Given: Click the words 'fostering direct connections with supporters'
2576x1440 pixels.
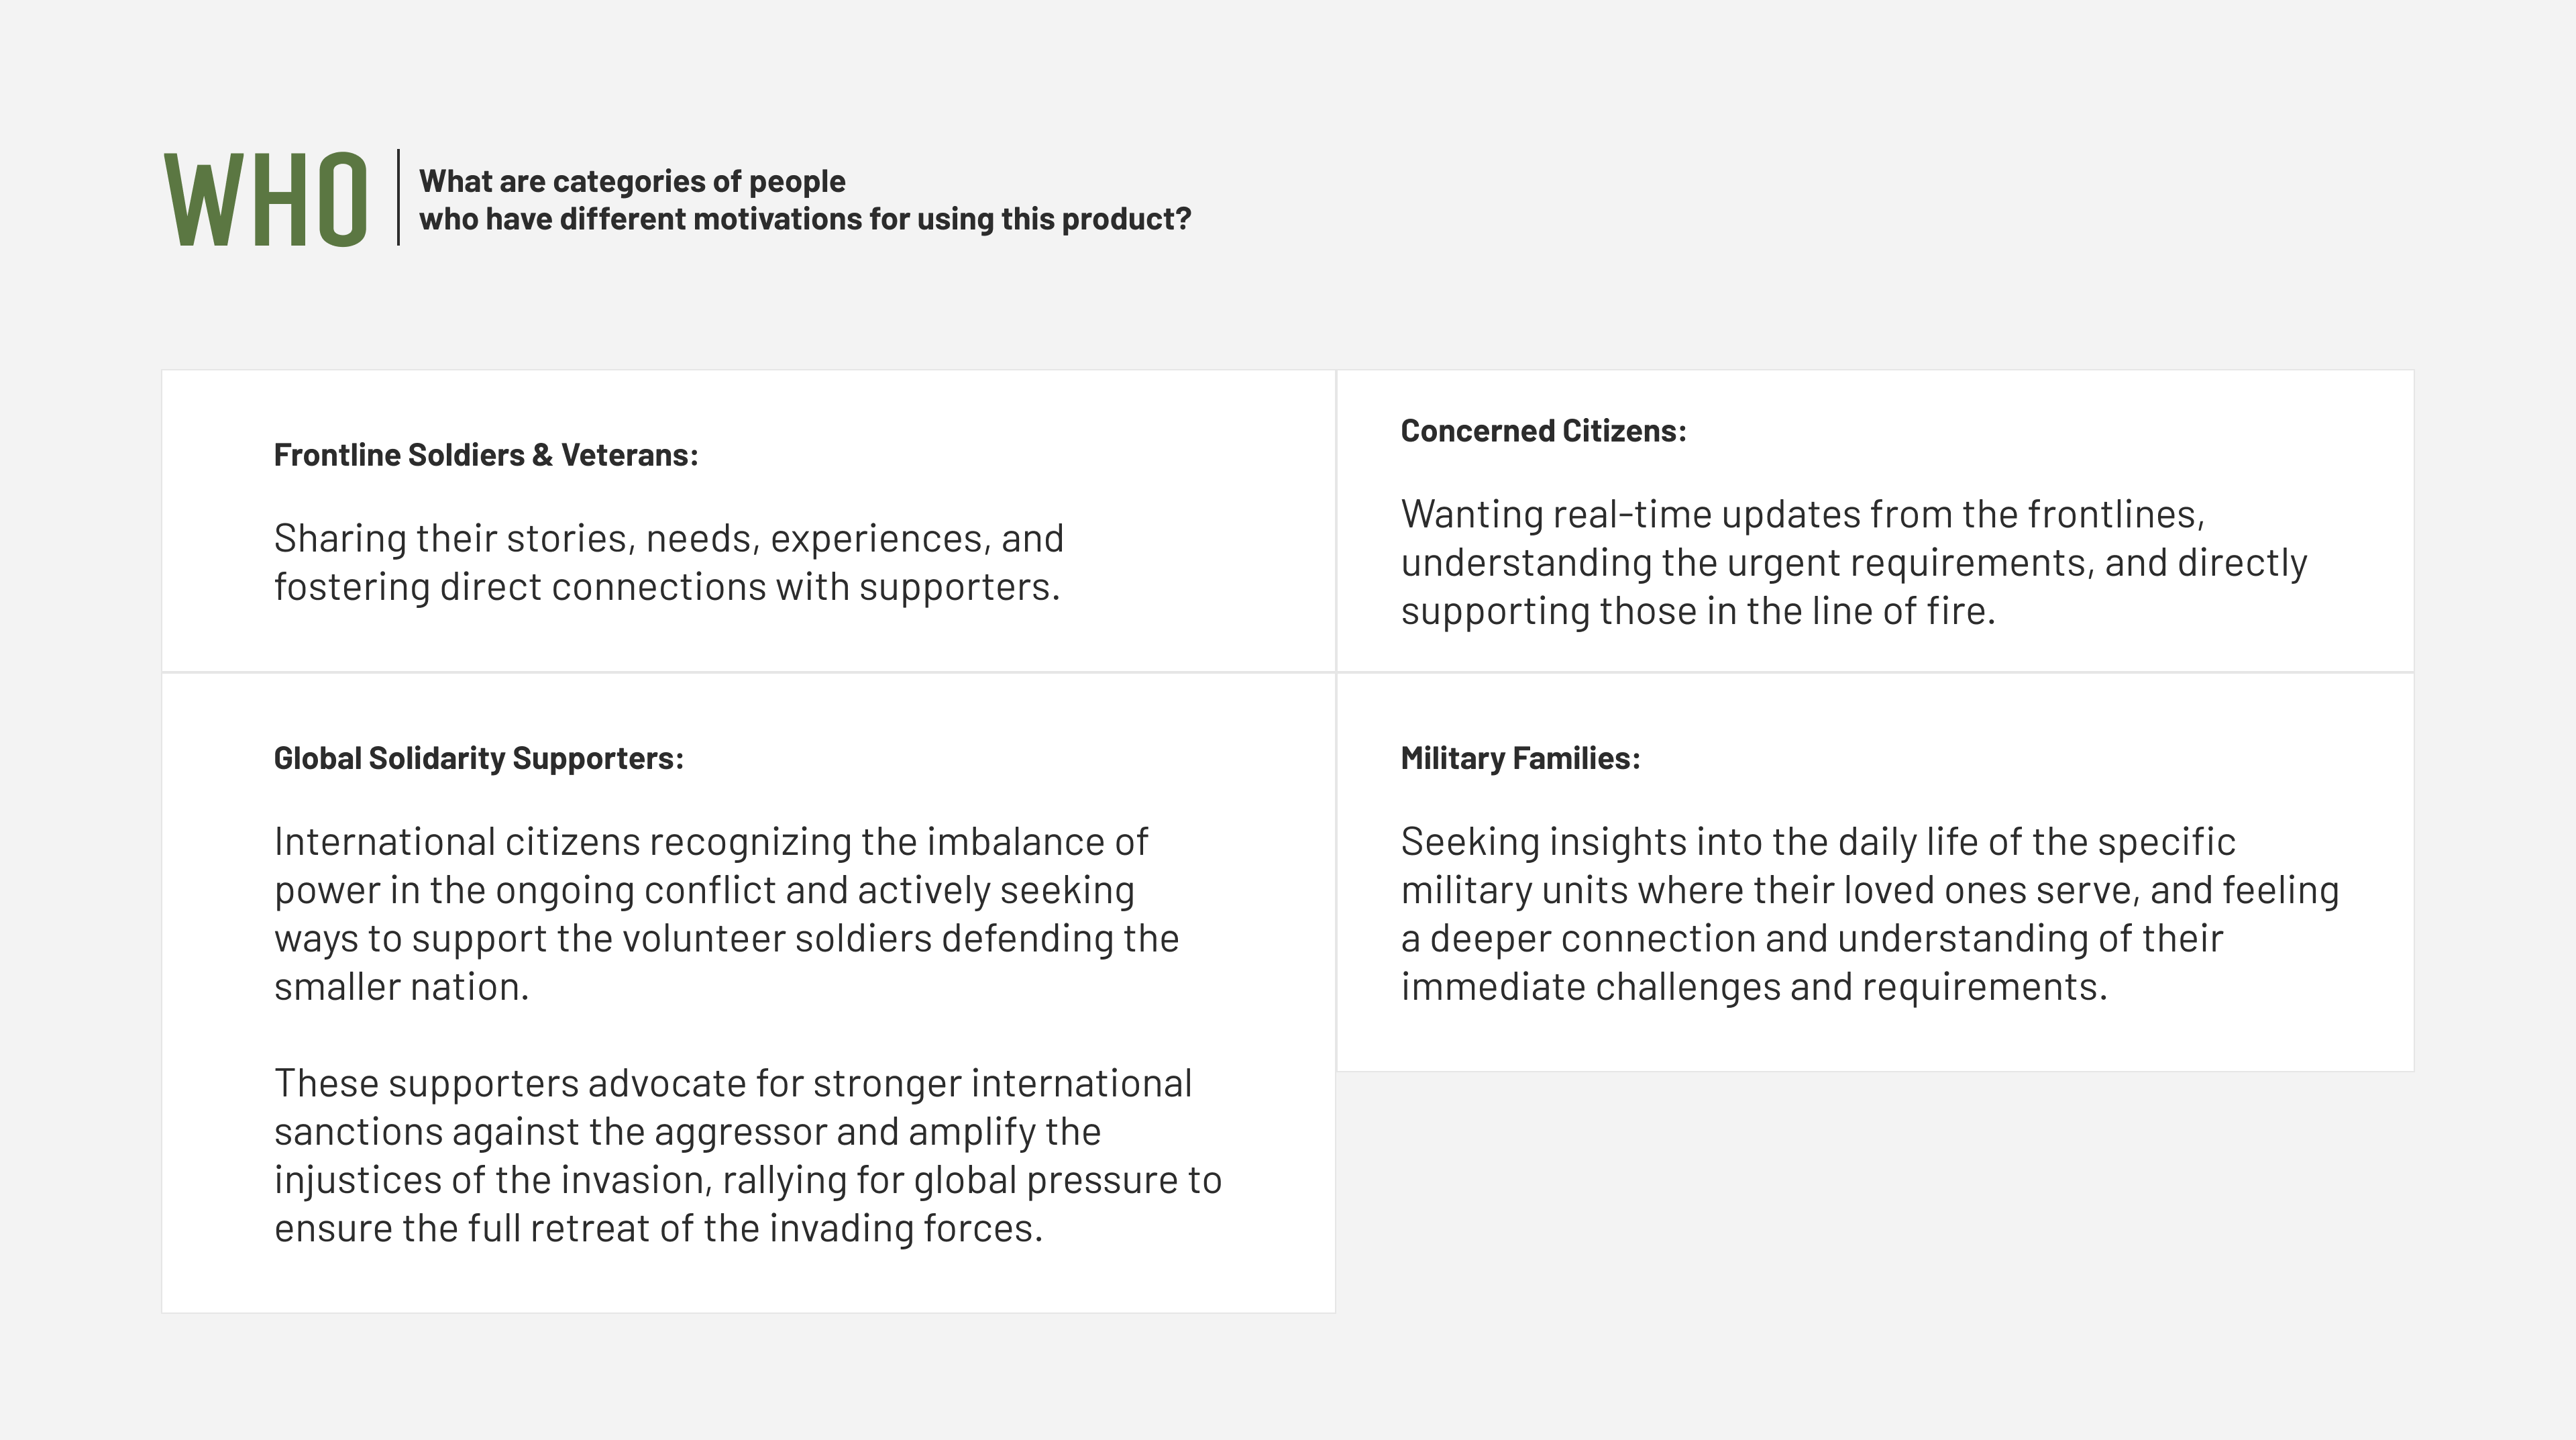Looking at the screenshot, I should [666, 587].
